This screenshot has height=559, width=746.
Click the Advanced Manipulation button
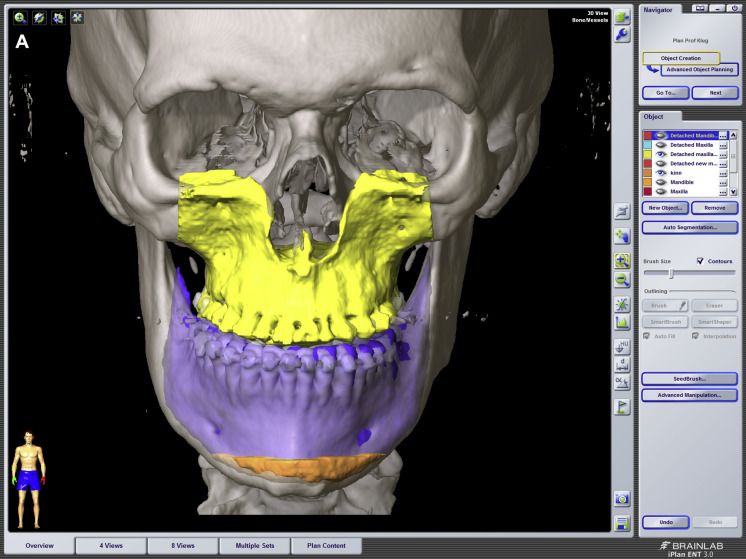point(690,395)
